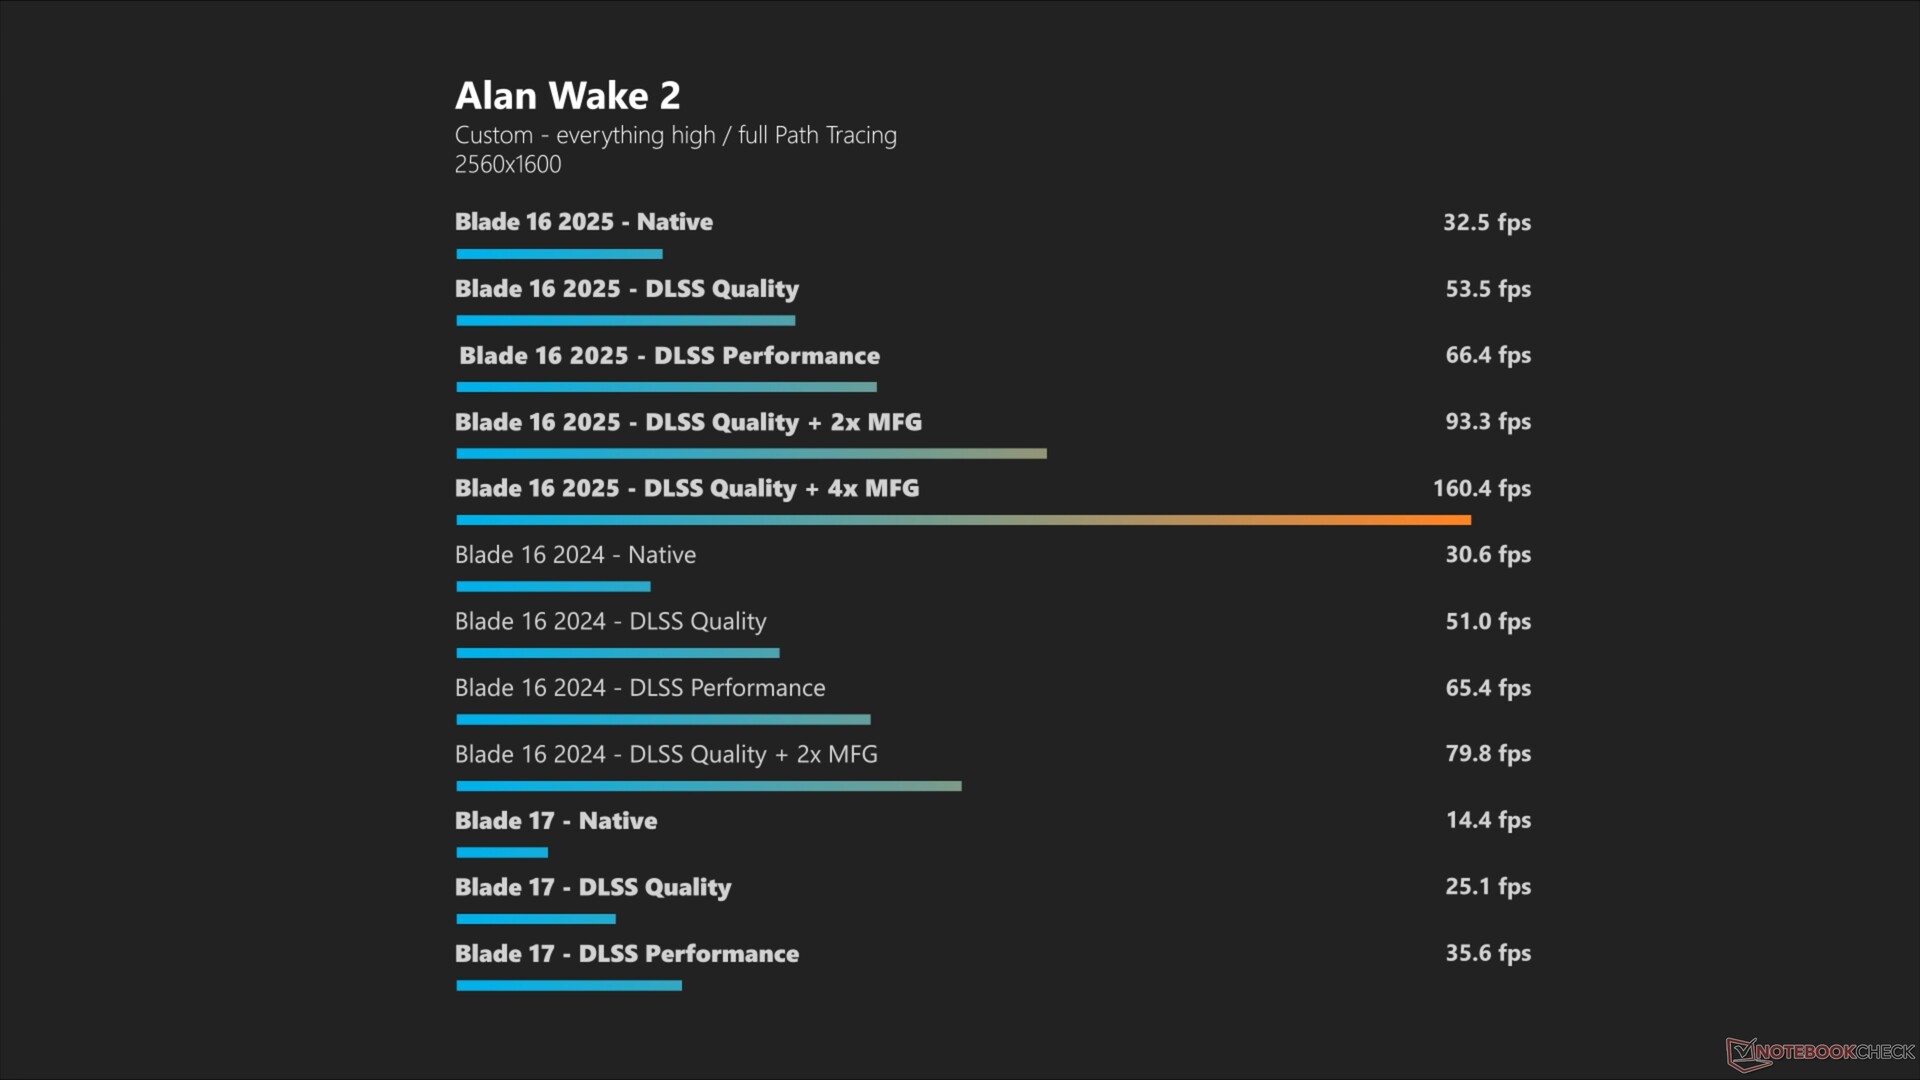Click the Blade 17 - DLSS Quality bar
The image size is (1920, 1080).
(536, 919)
